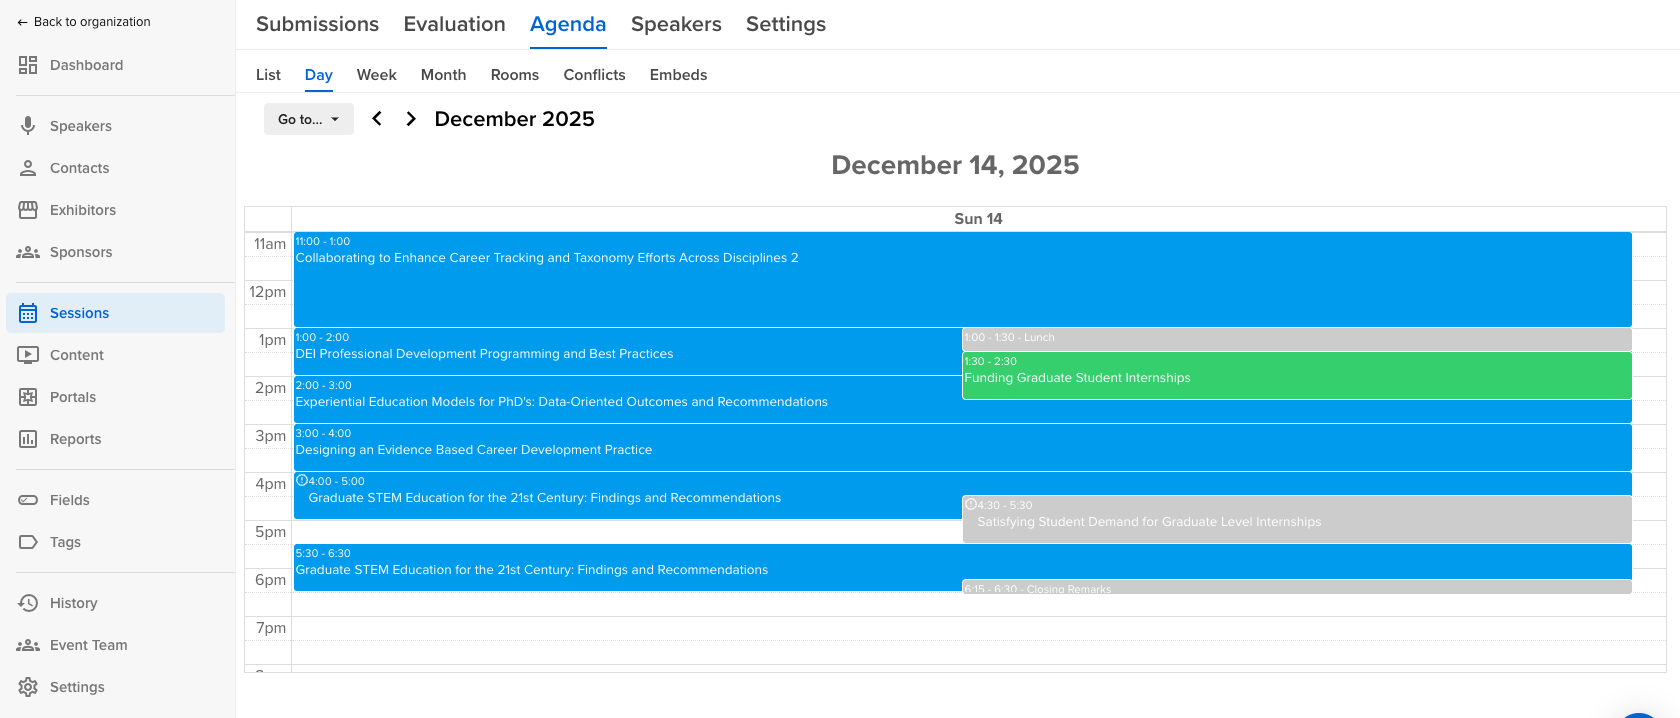Open the gray Lunch session block

[x=1296, y=338]
